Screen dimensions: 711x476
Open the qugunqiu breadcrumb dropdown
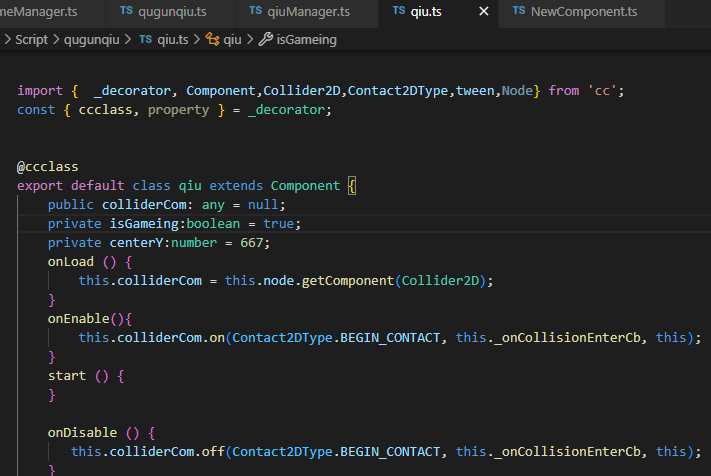(91, 40)
